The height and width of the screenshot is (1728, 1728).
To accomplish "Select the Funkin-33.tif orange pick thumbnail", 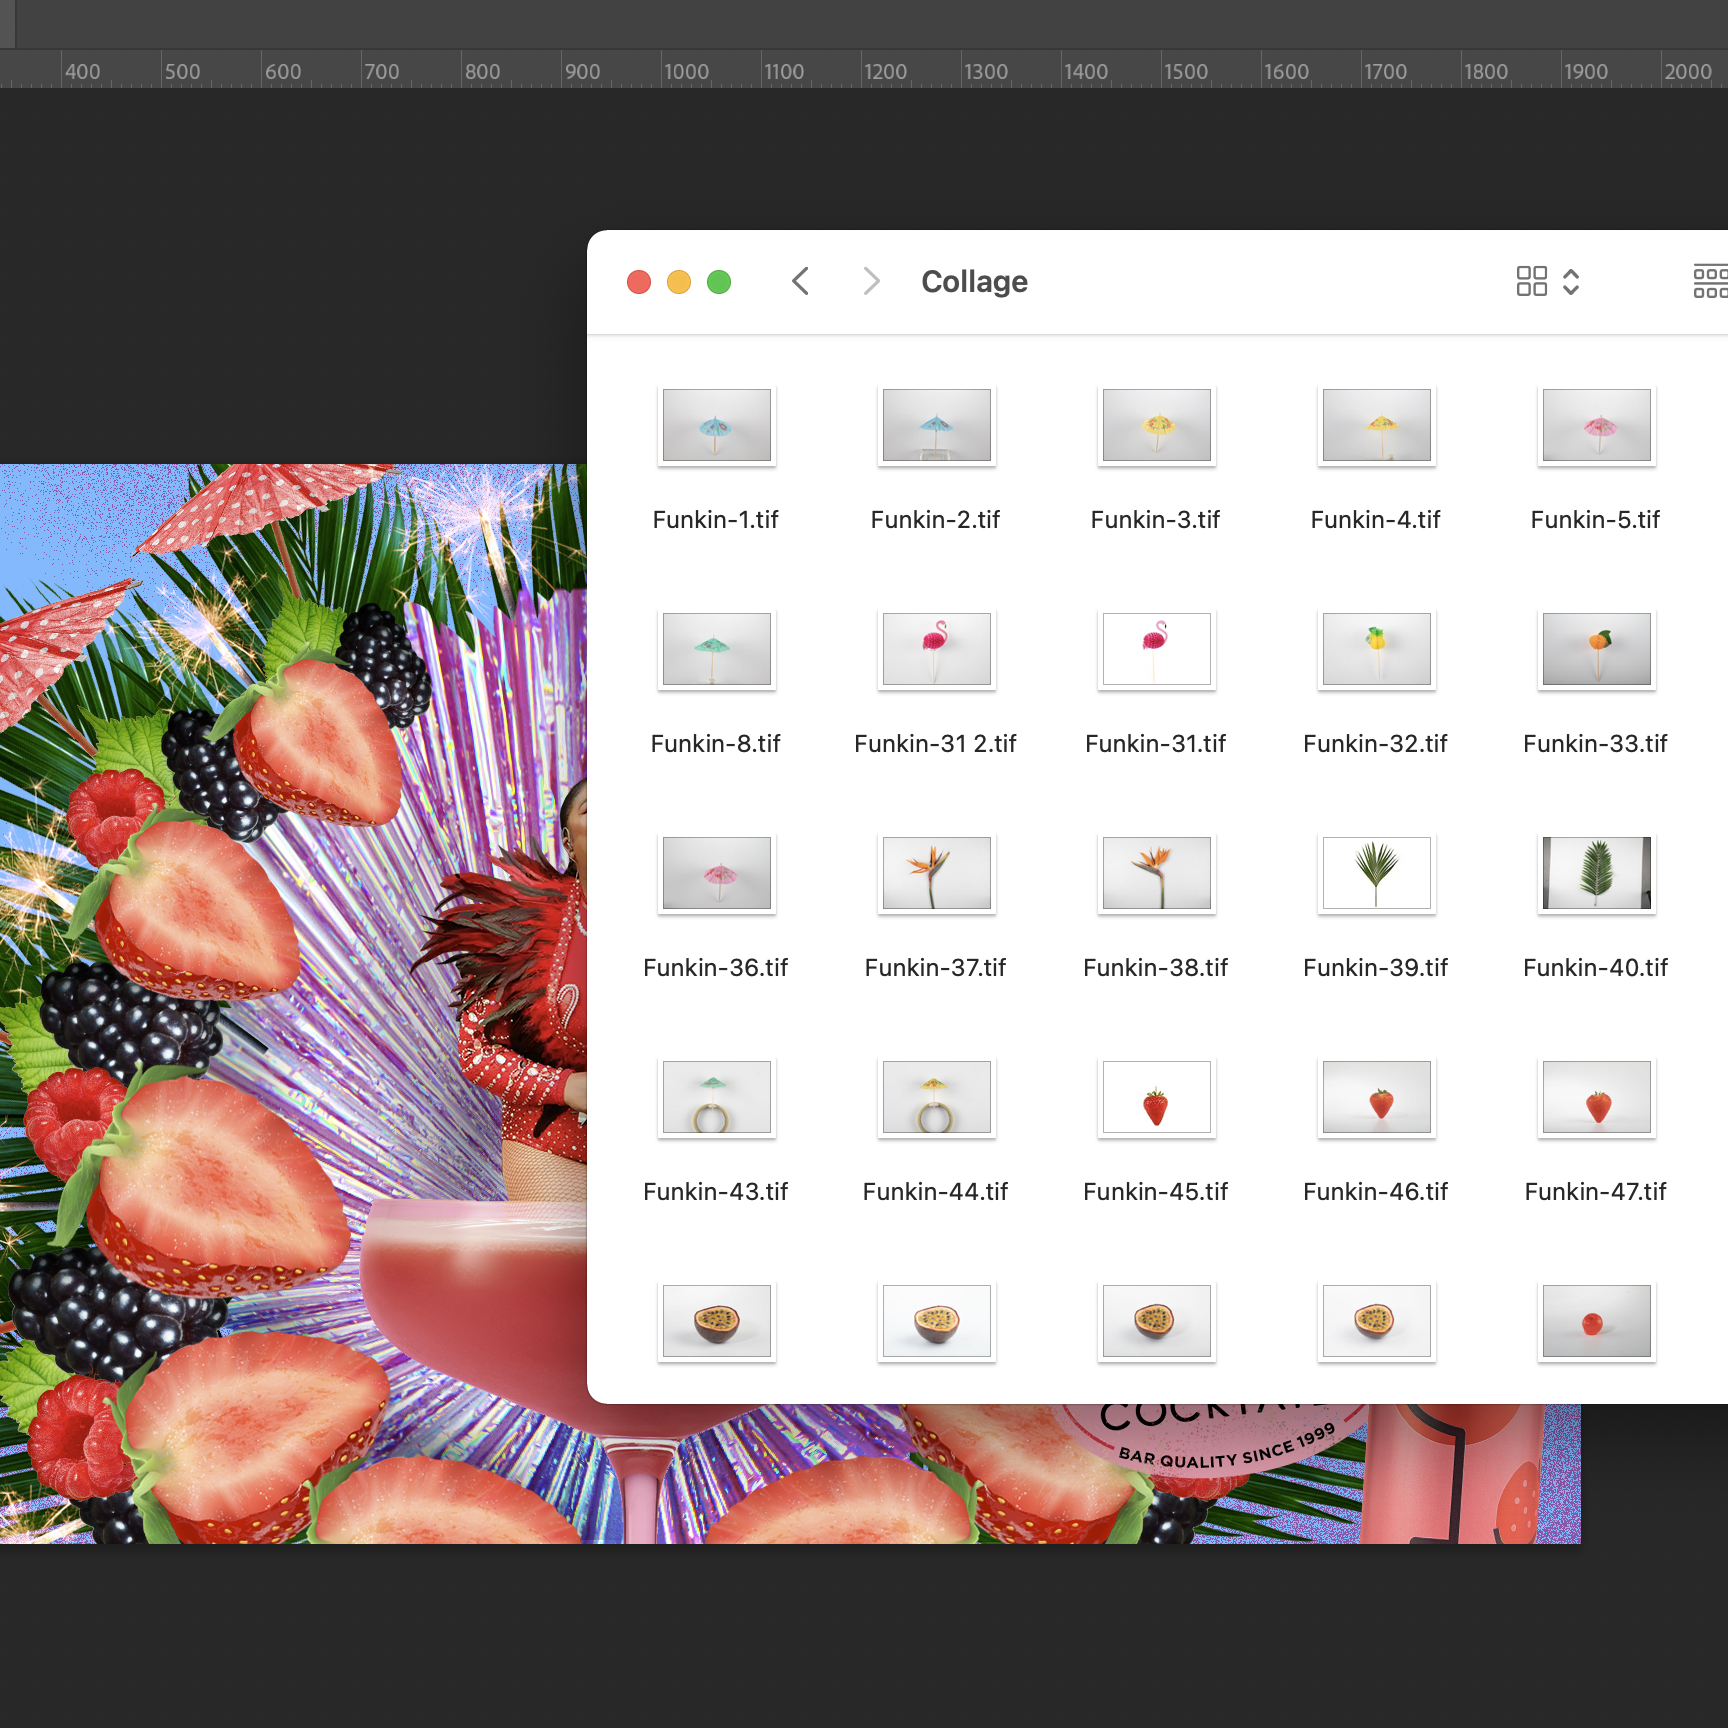I will click(x=1597, y=649).
